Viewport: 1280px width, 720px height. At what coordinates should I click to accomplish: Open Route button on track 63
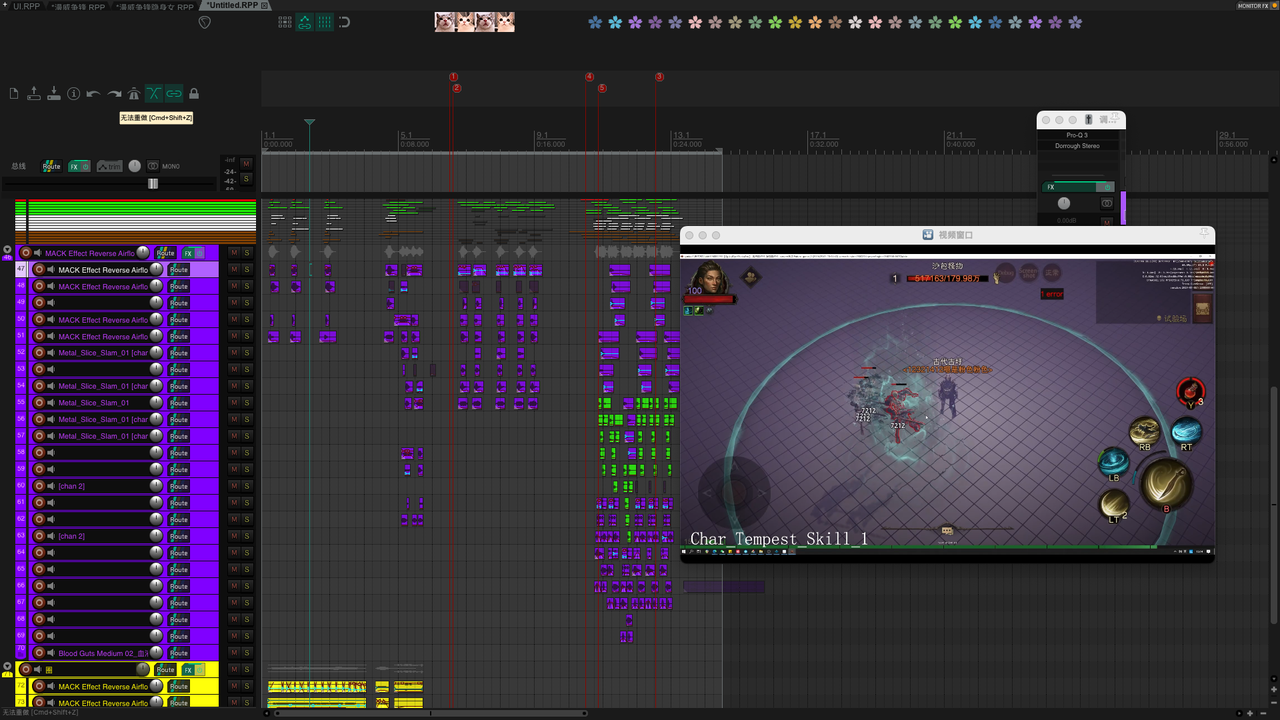[179, 536]
